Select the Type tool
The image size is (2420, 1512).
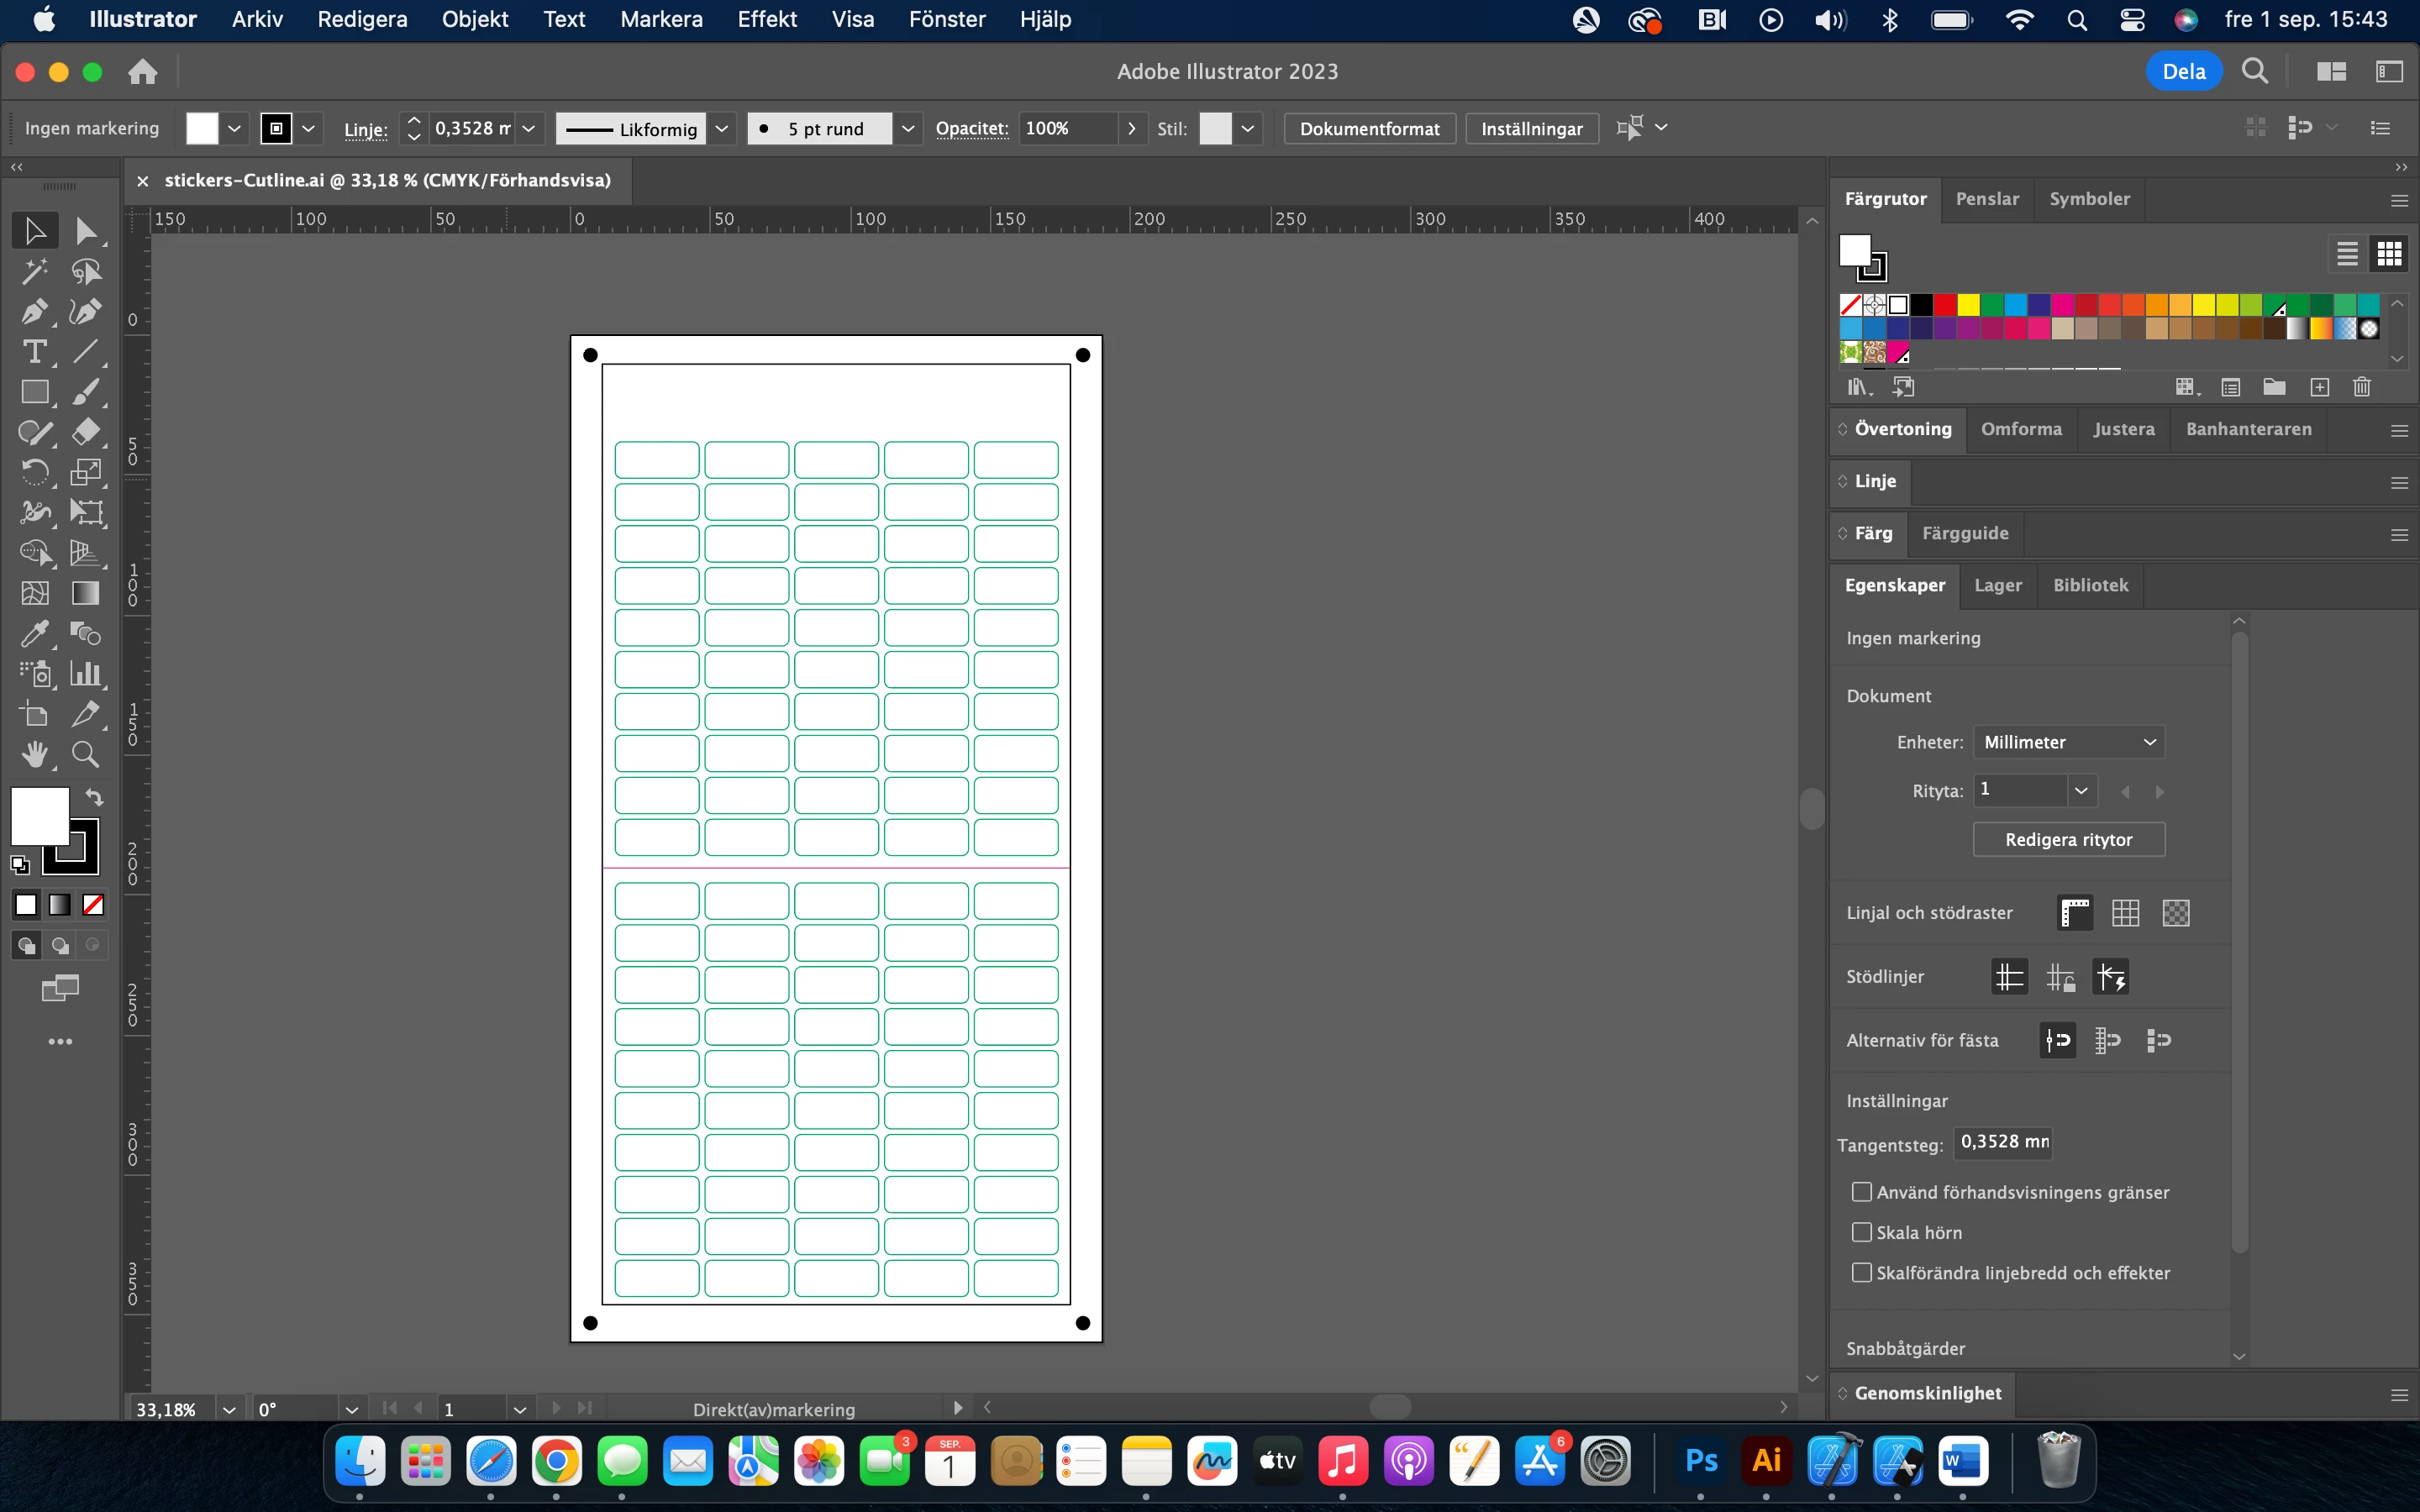pyautogui.click(x=34, y=352)
